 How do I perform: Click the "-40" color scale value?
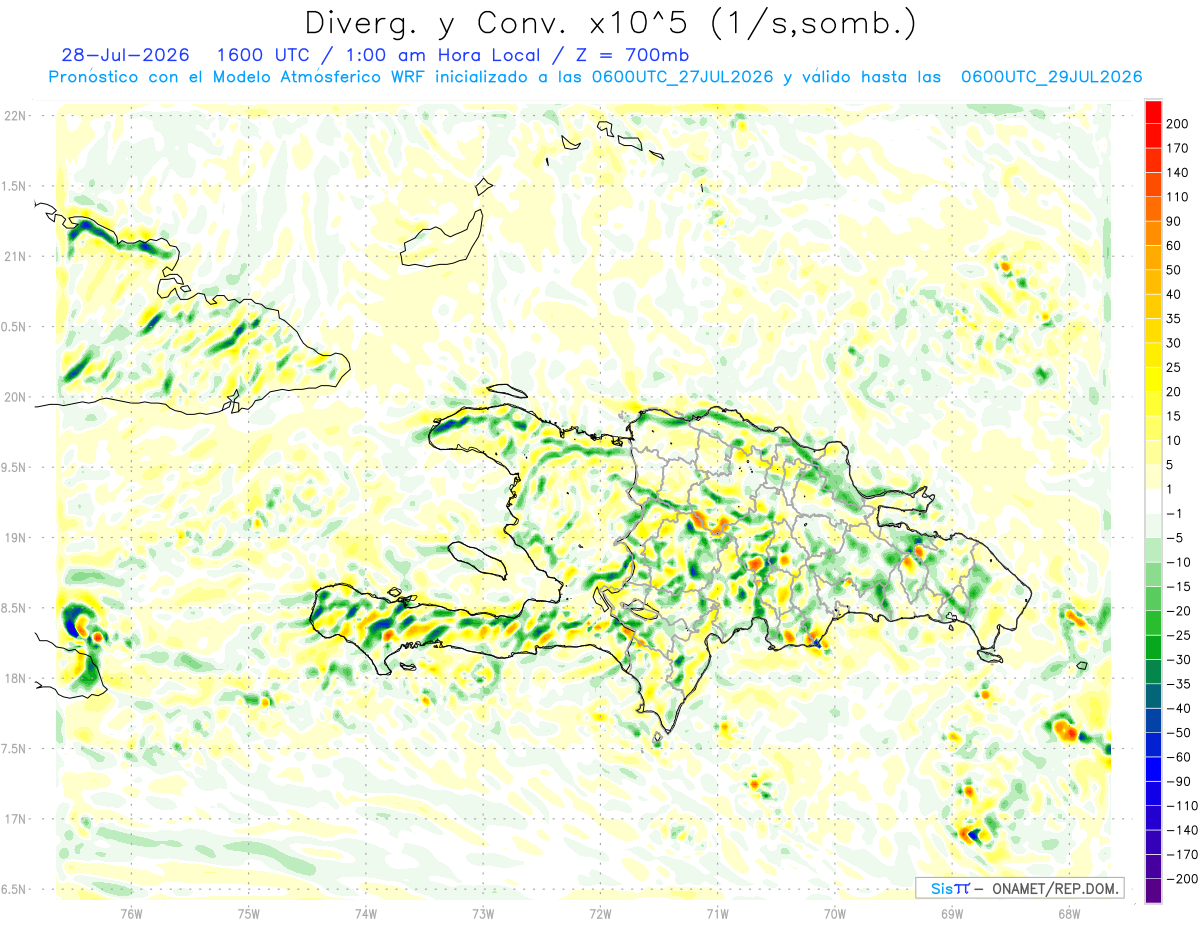(1177, 709)
